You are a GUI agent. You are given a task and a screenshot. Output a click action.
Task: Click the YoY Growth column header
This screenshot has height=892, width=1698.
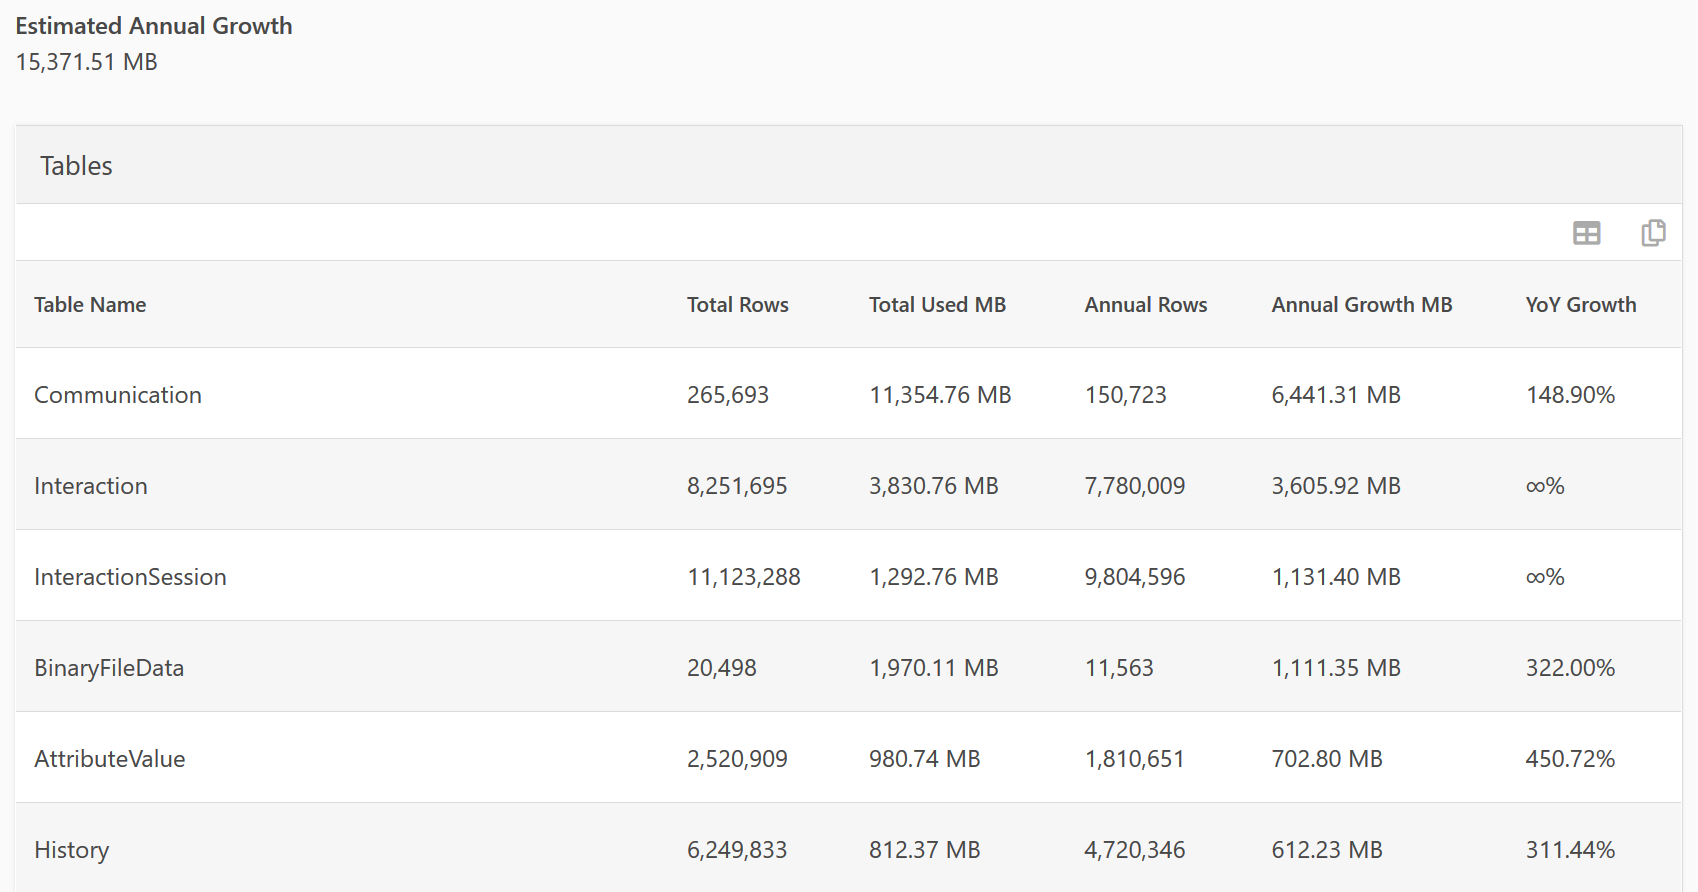(1580, 305)
